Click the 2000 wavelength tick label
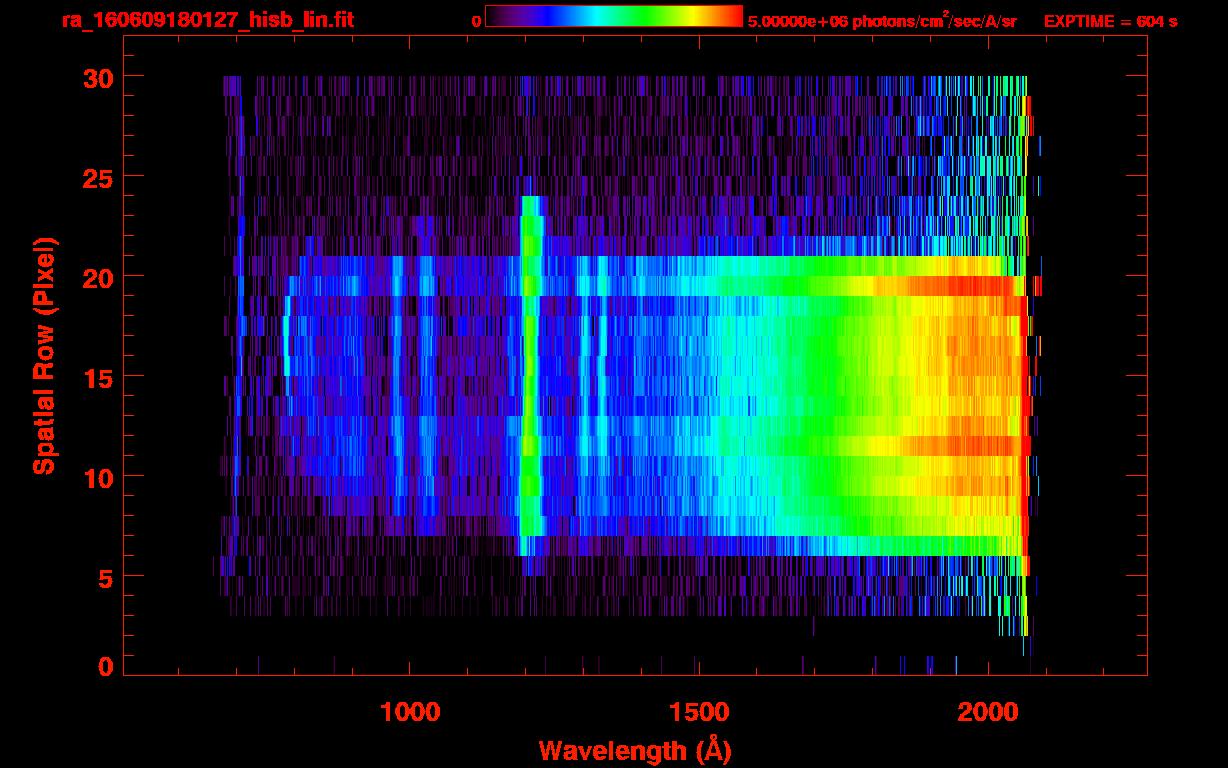 pyautogui.click(x=988, y=711)
